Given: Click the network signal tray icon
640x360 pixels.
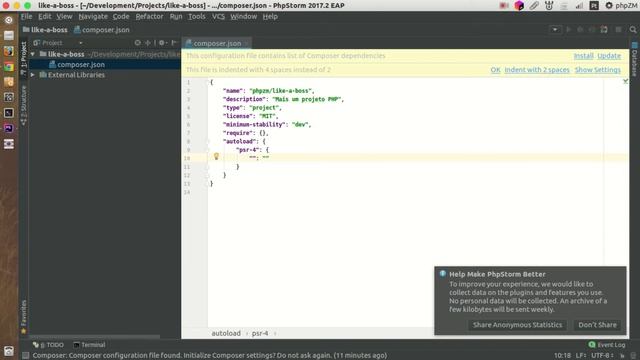Looking at the screenshot, I should (x=579, y=5).
